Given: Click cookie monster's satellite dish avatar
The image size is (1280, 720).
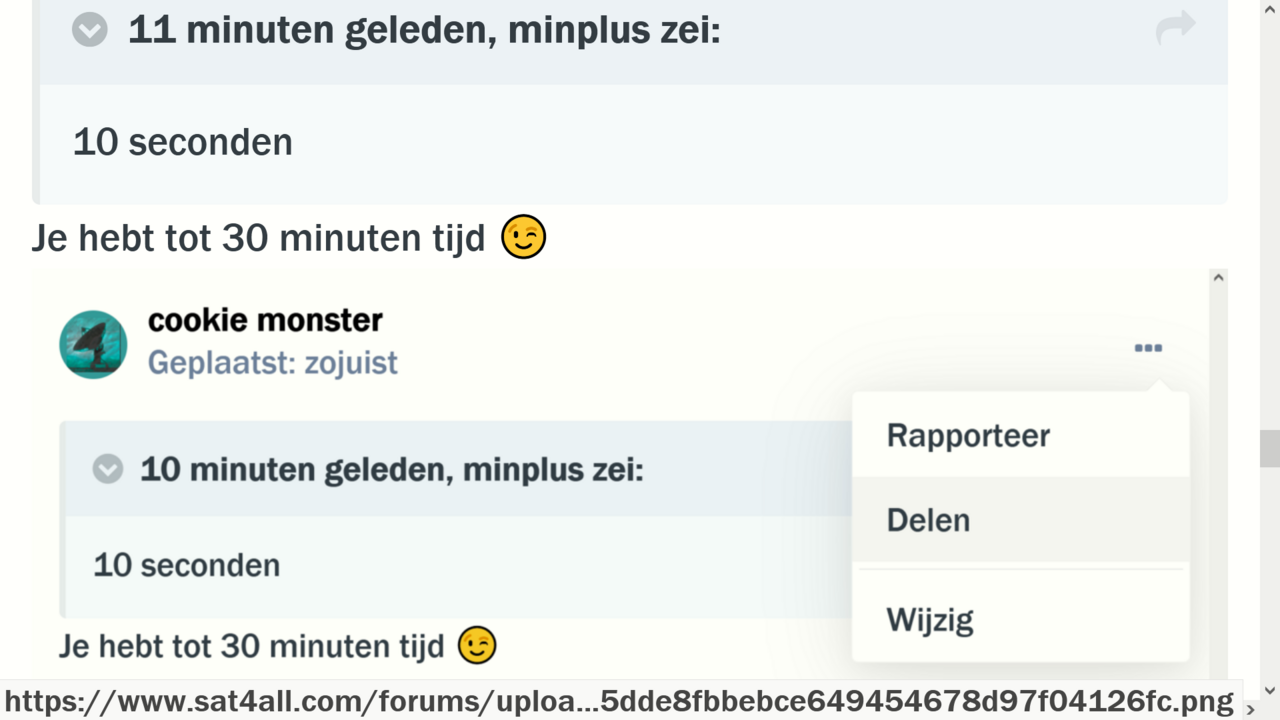Looking at the screenshot, I should click(x=93, y=344).
